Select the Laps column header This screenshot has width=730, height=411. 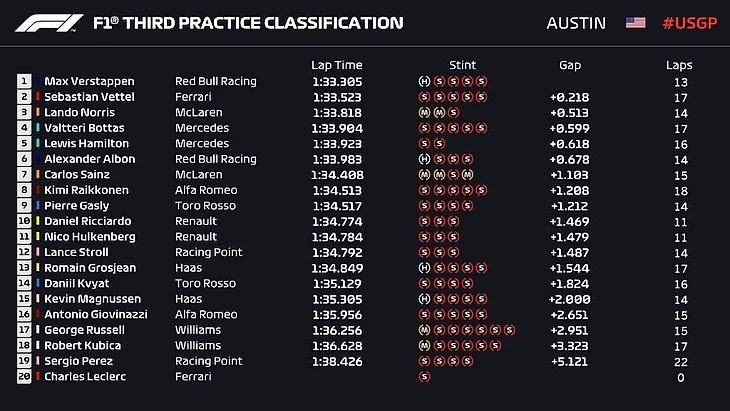click(679, 65)
